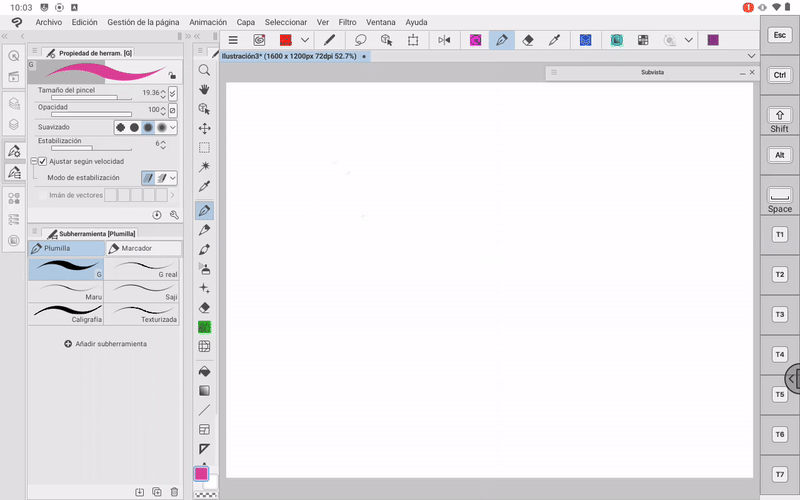Select the Eraser tool in the tool palette
The height and width of the screenshot is (500, 800).
point(204,308)
